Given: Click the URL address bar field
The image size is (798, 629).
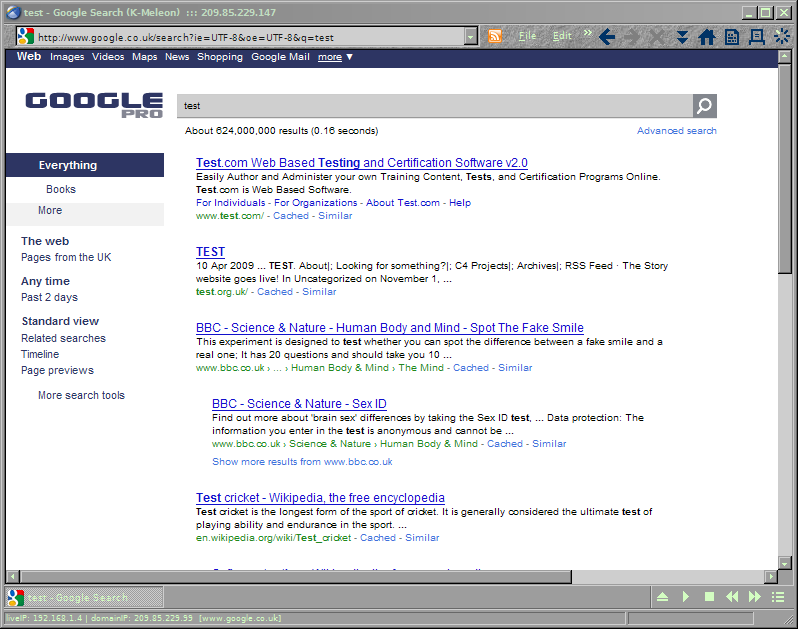Looking at the screenshot, I should point(249,37).
